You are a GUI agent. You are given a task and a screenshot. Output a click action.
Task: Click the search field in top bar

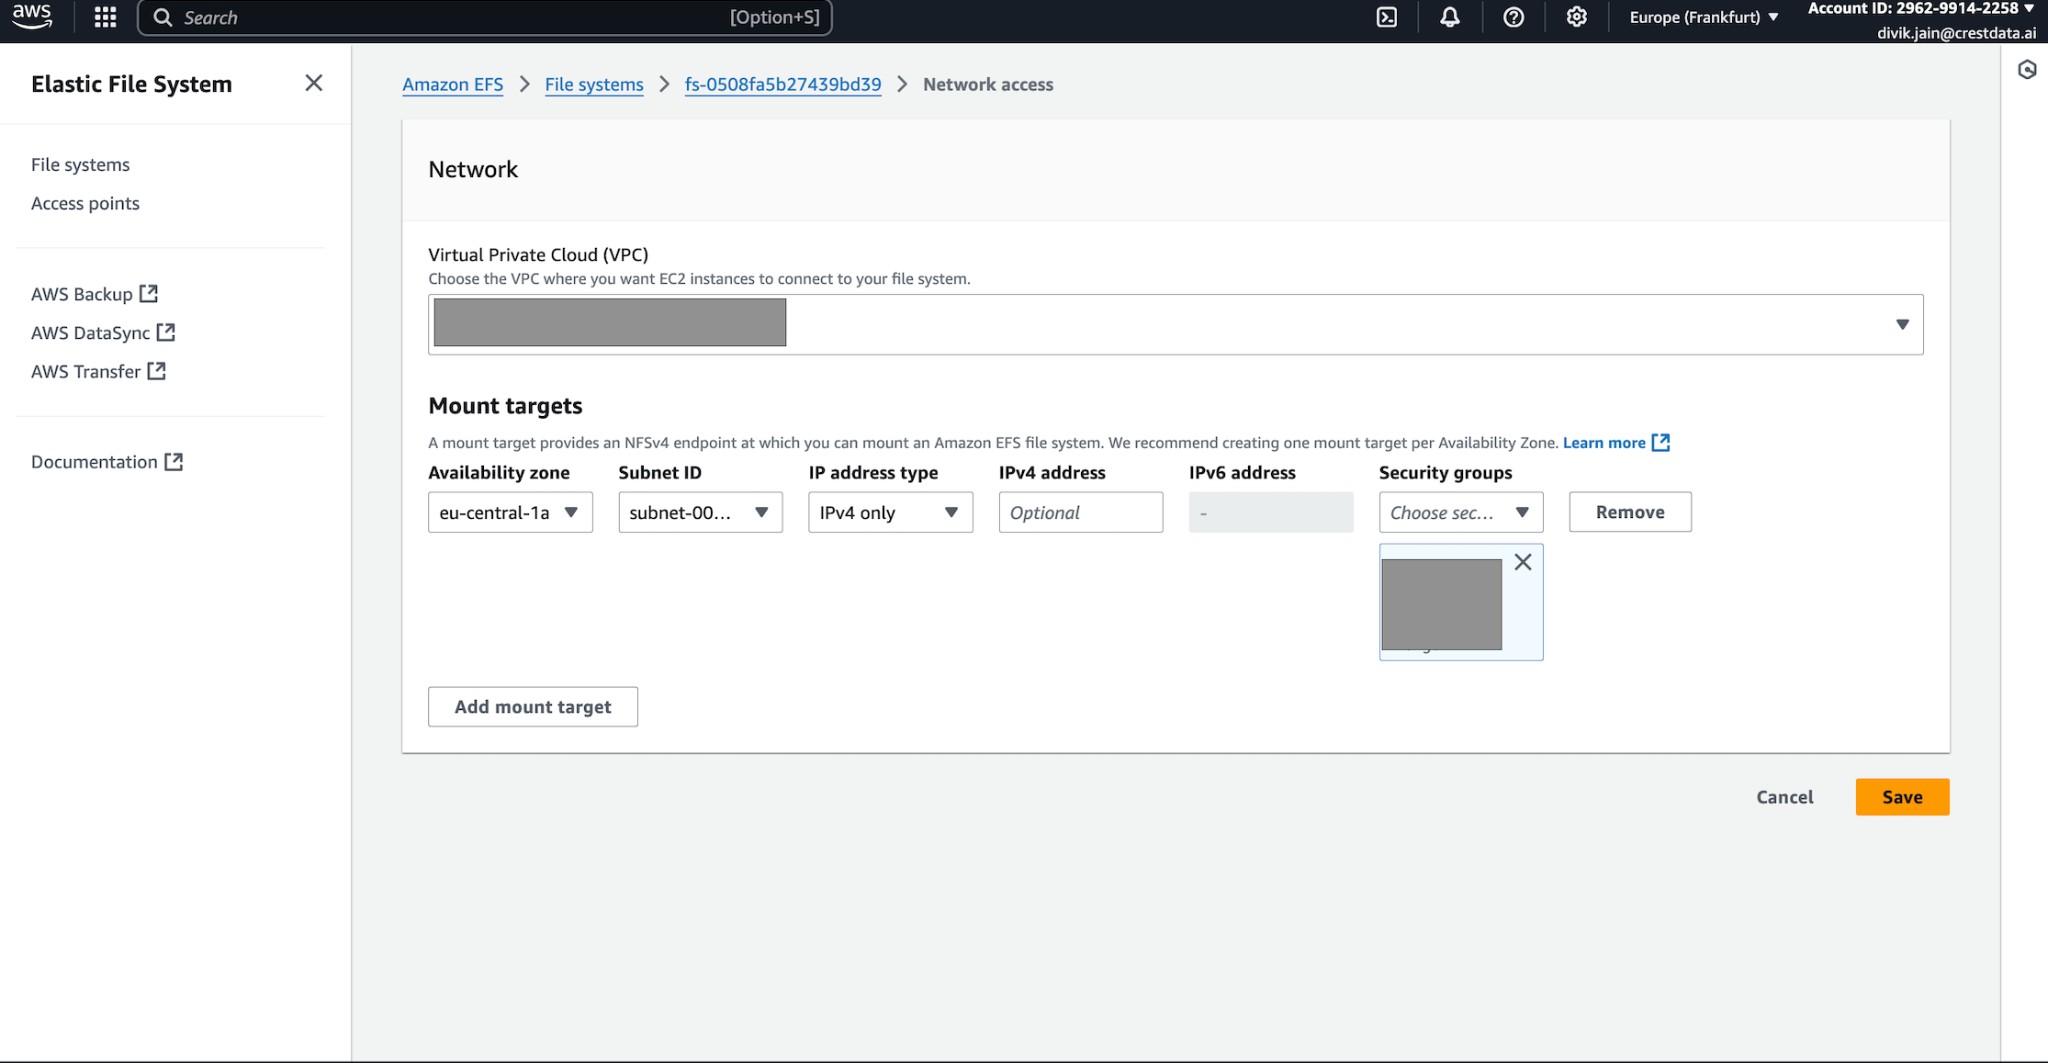tap(484, 17)
